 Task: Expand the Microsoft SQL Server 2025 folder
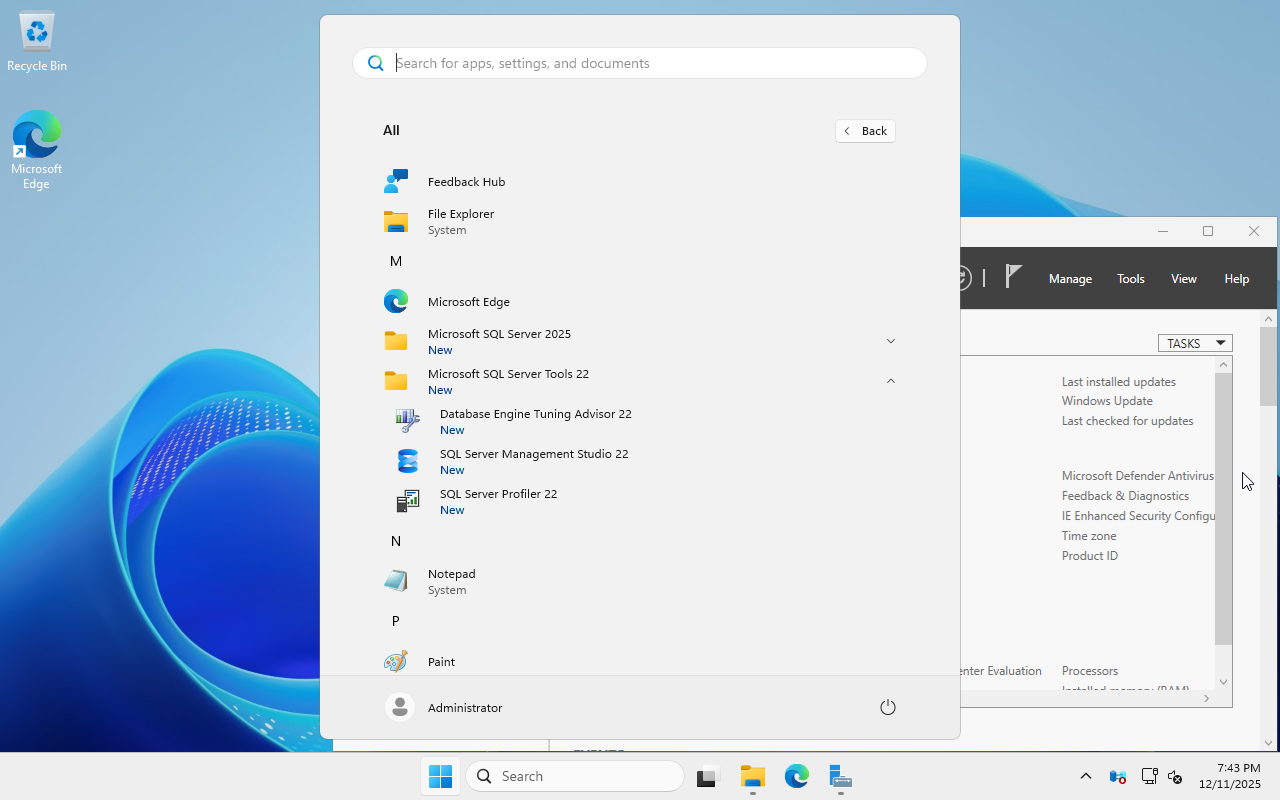(890, 341)
